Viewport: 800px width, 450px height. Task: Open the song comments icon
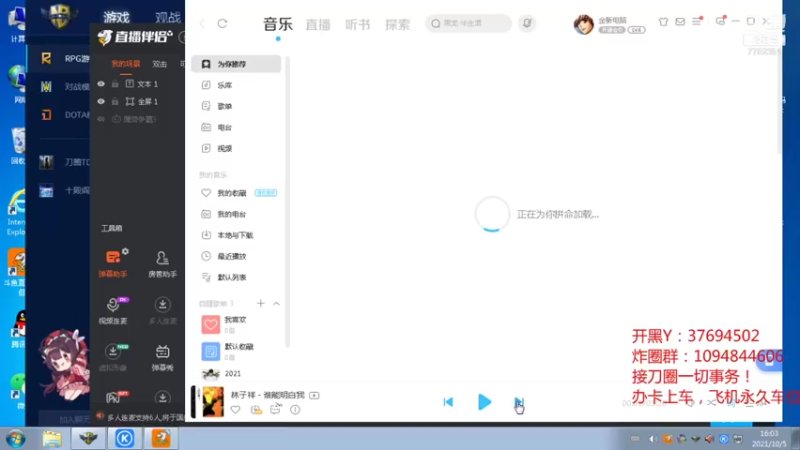276,409
